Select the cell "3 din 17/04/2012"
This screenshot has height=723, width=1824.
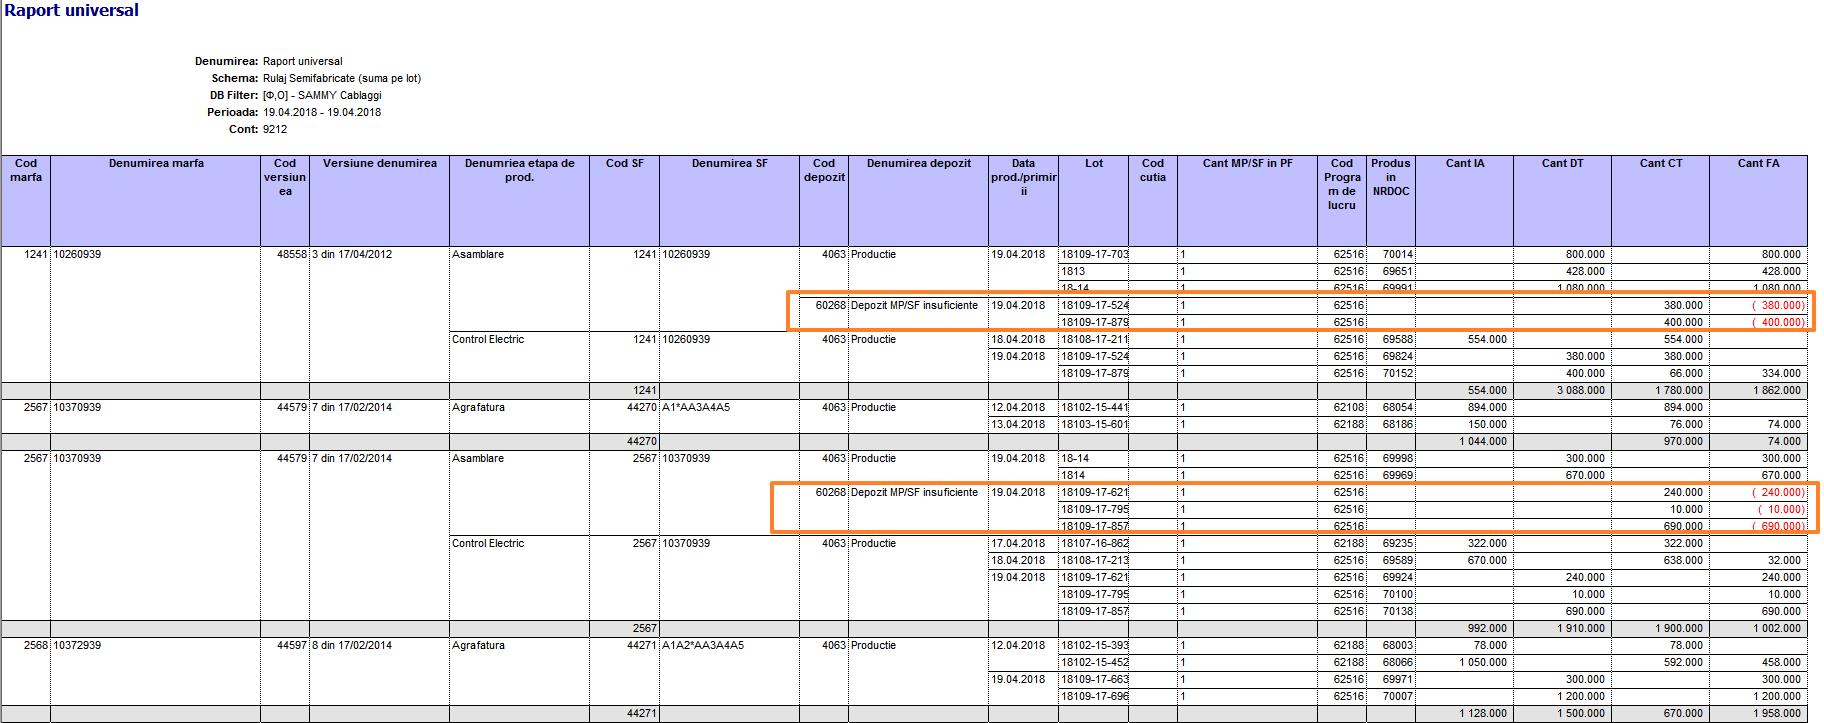coord(352,254)
